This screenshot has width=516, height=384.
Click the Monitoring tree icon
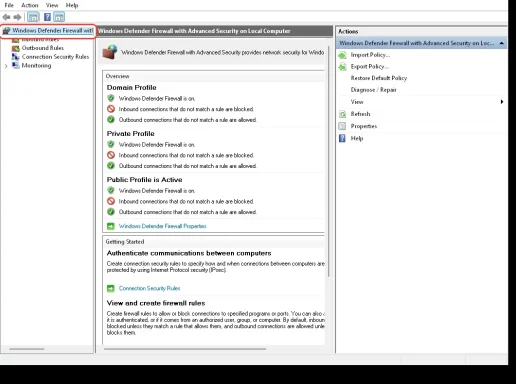click(16, 65)
